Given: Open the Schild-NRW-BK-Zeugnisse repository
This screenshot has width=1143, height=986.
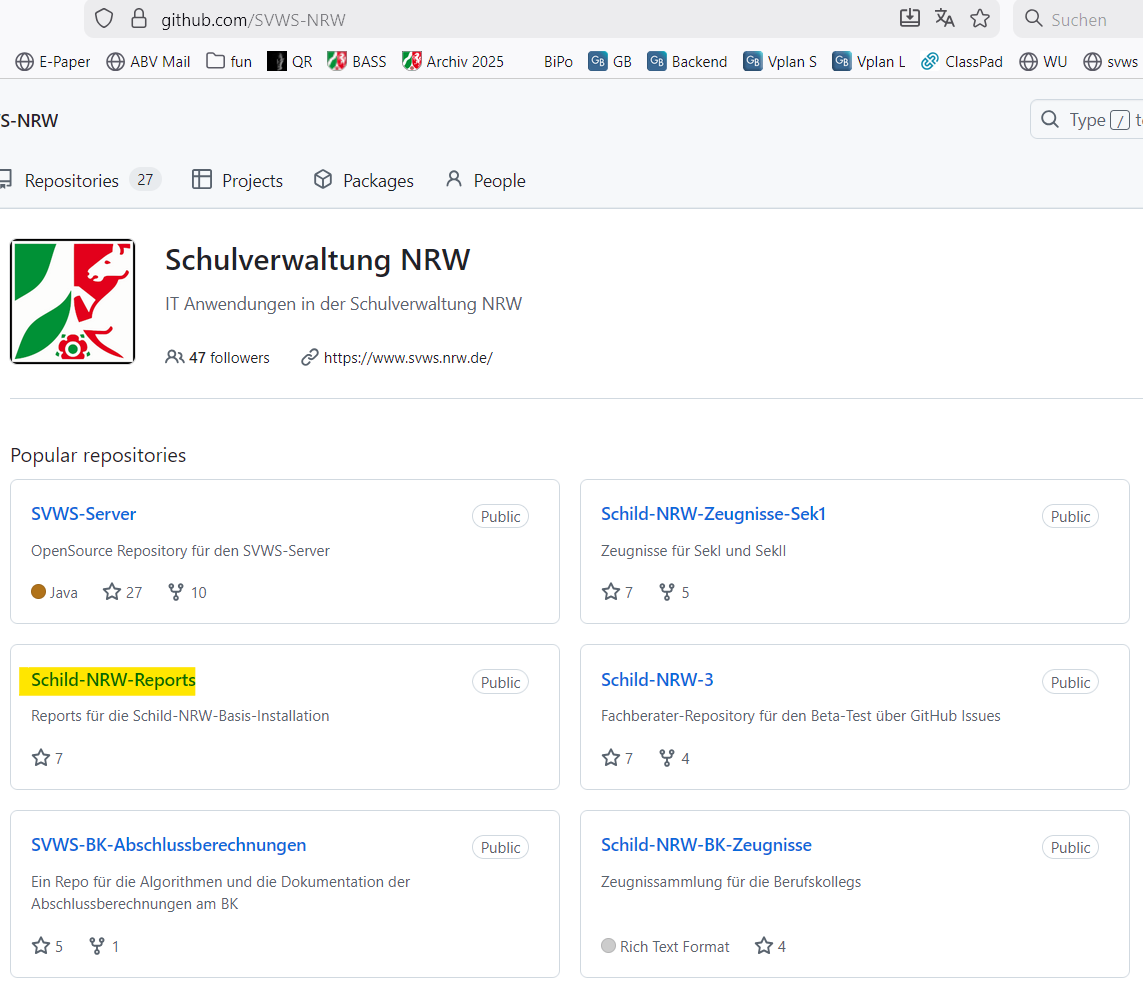Looking at the screenshot, I should pos(706,845).
